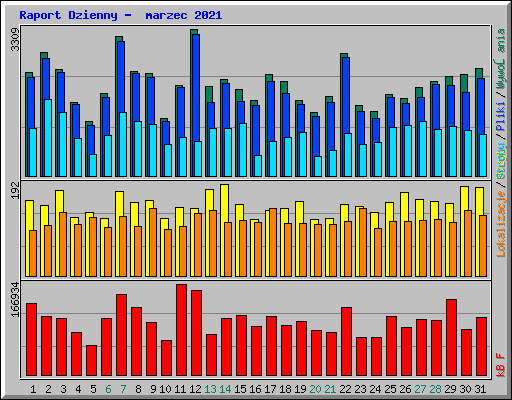
Task: Click the orange bar for day 9
Action: click(153, 242)
